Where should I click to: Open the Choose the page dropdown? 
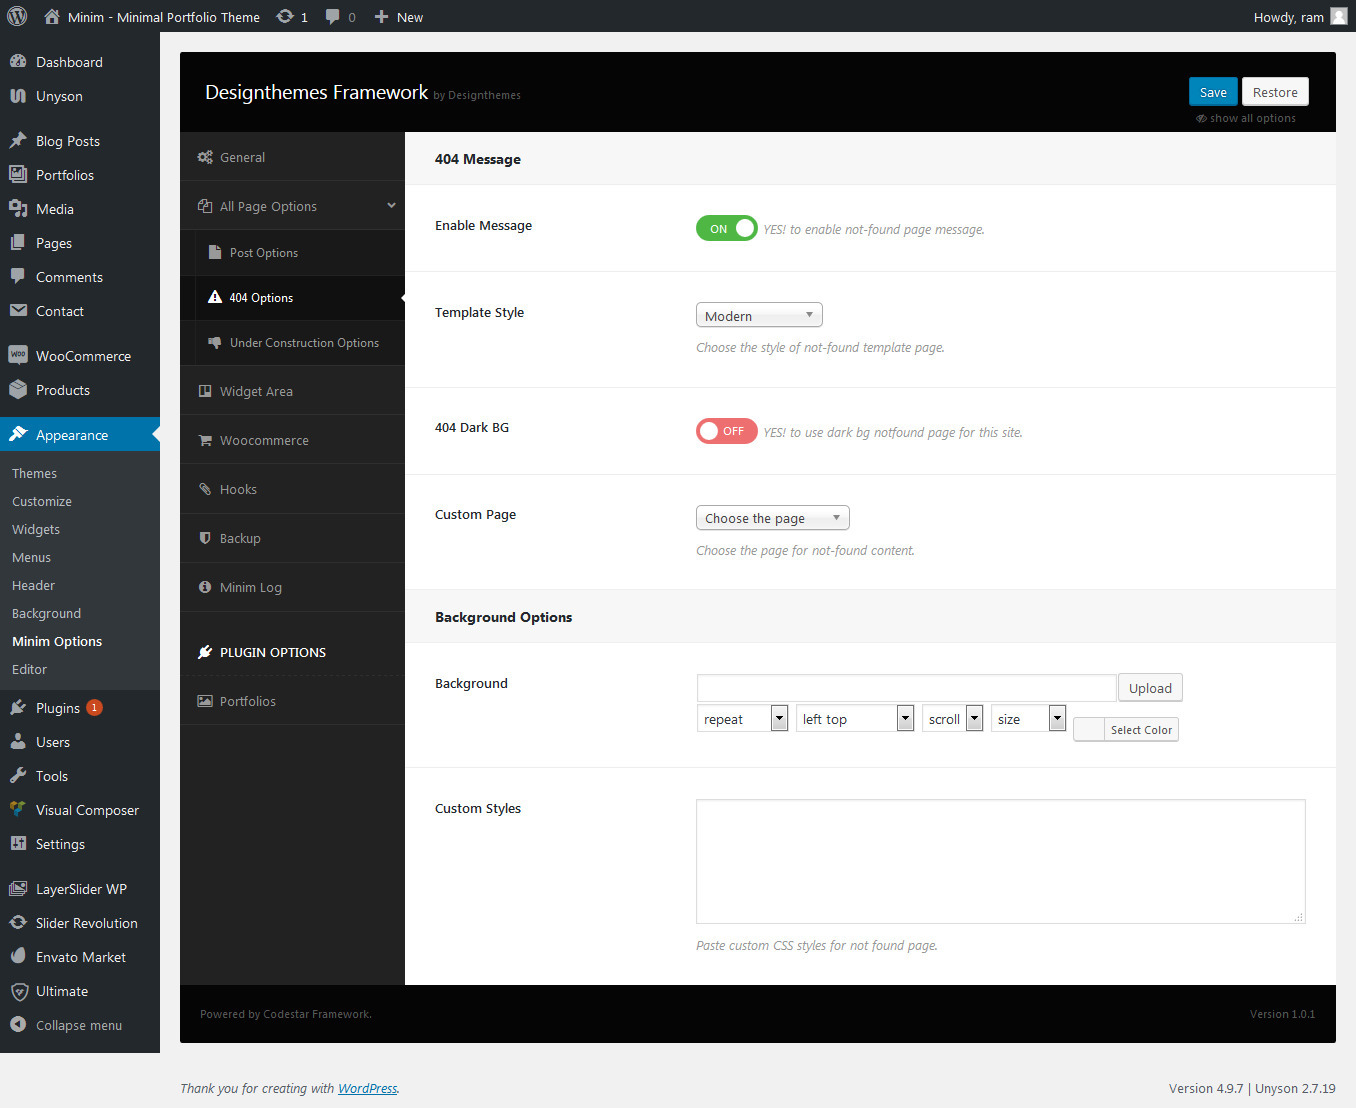pos(773,517)
